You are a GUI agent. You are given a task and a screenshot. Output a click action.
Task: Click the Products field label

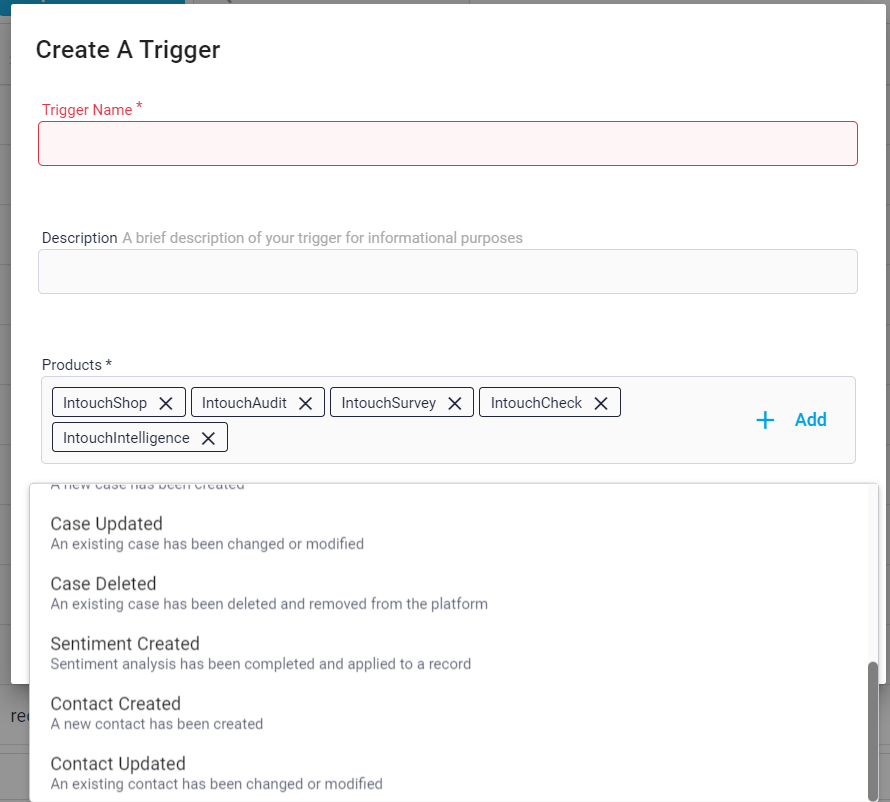click(x=77, y=365)
